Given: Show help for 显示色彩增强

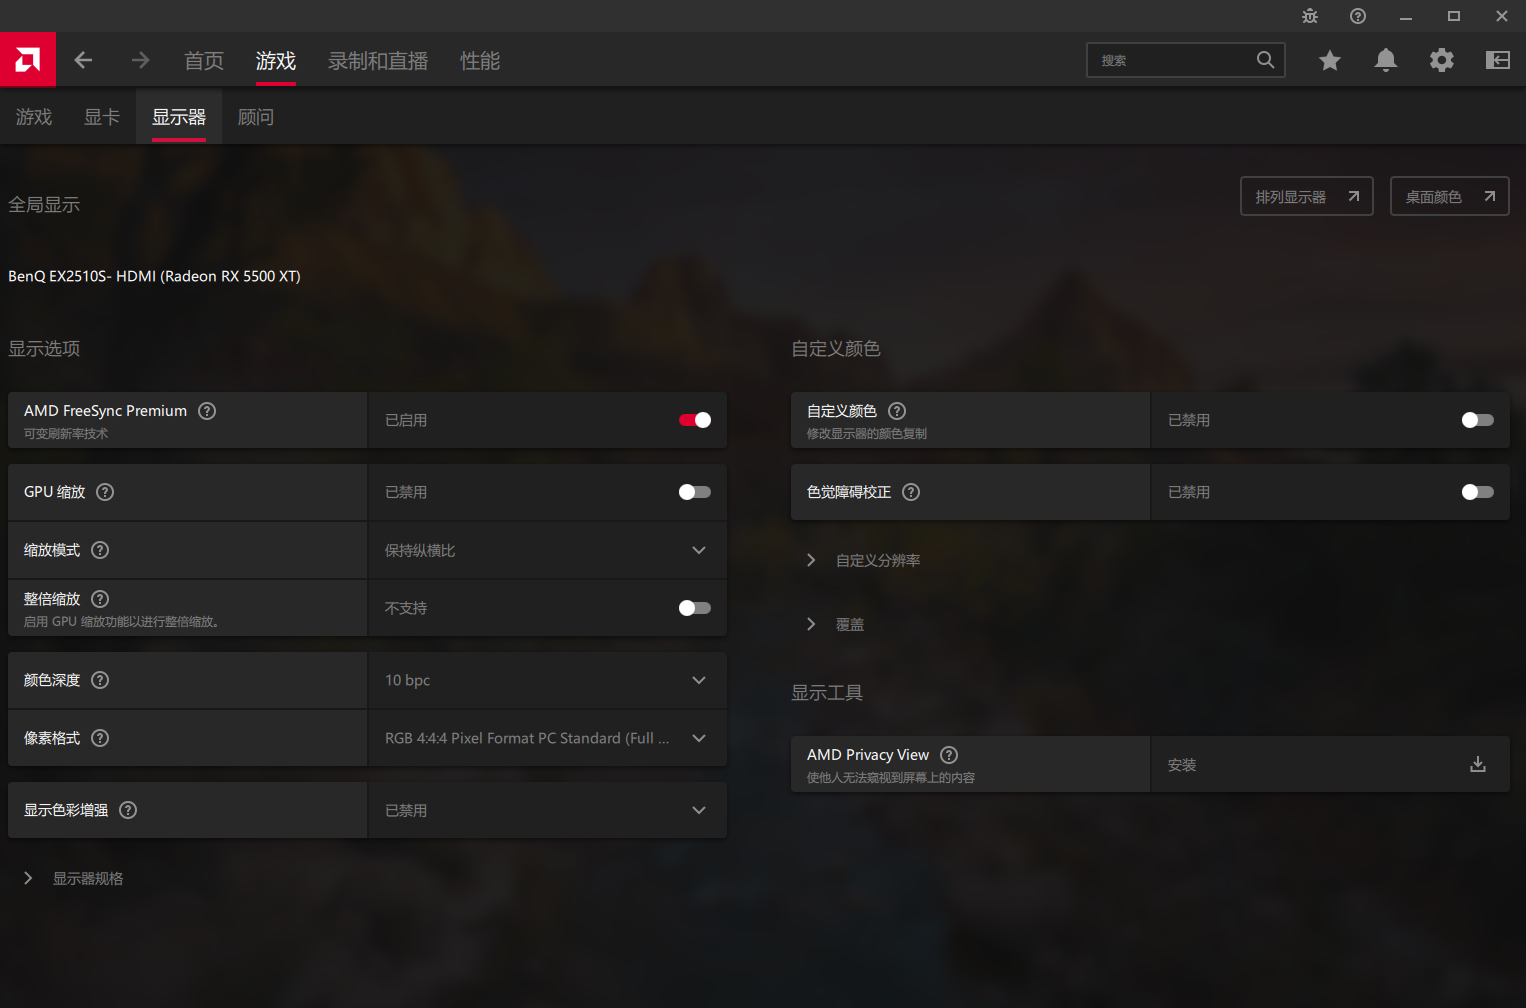Looking at the screenshot, I should [x=128, y=810].
